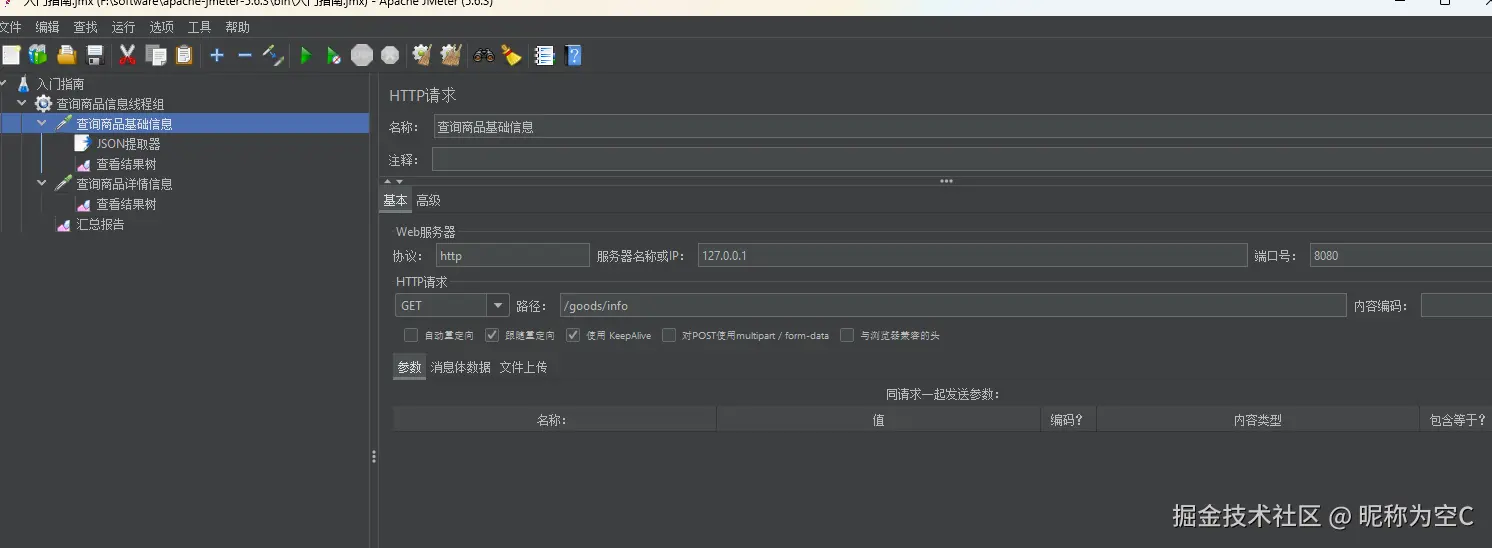The width and height of the screenshot is (1492, 548).
Task: Save the test plan via floppy disk icon
Action: pos(95,56)
